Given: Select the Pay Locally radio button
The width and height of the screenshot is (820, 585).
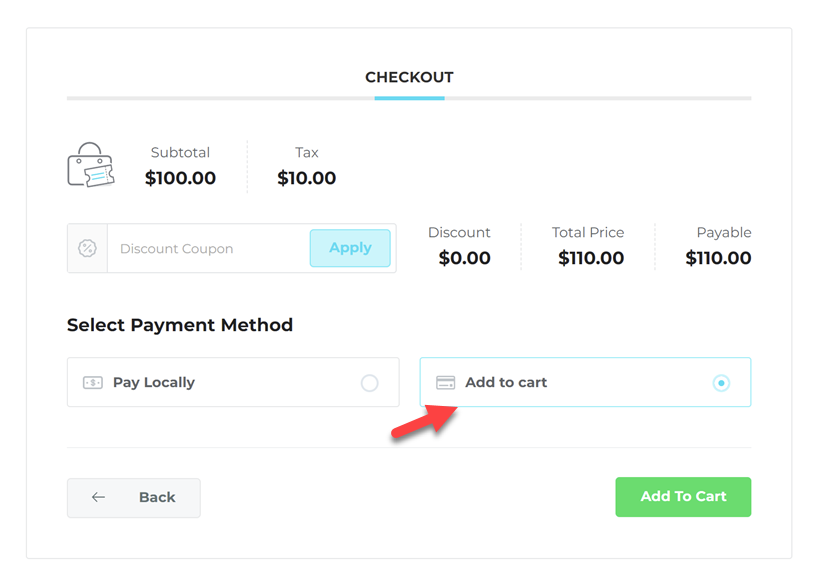Looking at the screenshot, I should (x=370, y=383).
